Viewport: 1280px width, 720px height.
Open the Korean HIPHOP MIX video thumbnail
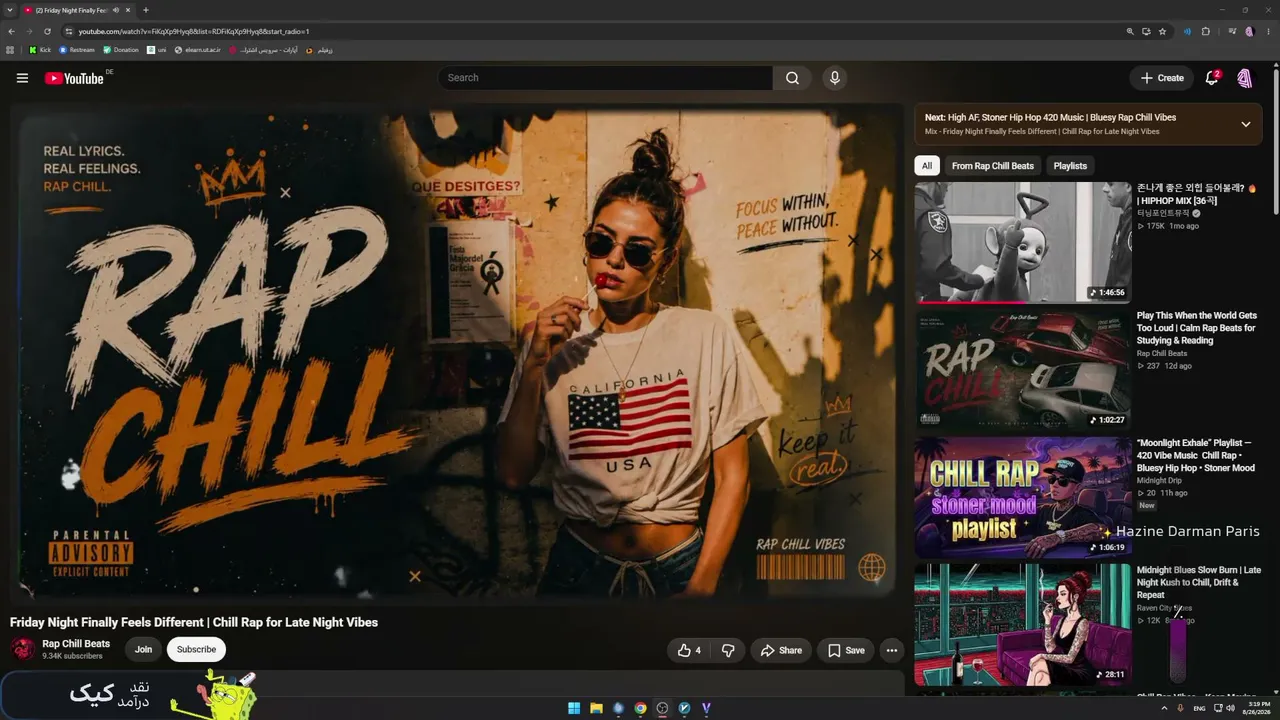[x=1023, y=242]
